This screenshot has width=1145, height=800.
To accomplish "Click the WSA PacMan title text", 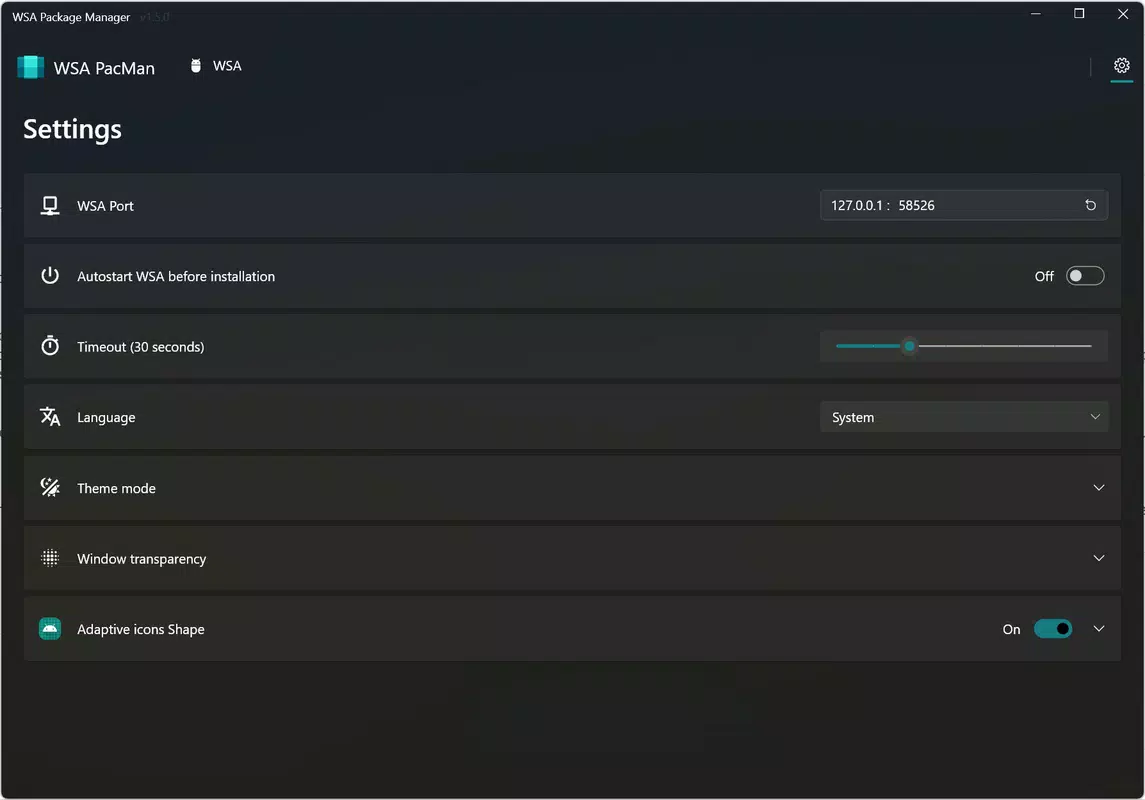I will tap(104, 68).
